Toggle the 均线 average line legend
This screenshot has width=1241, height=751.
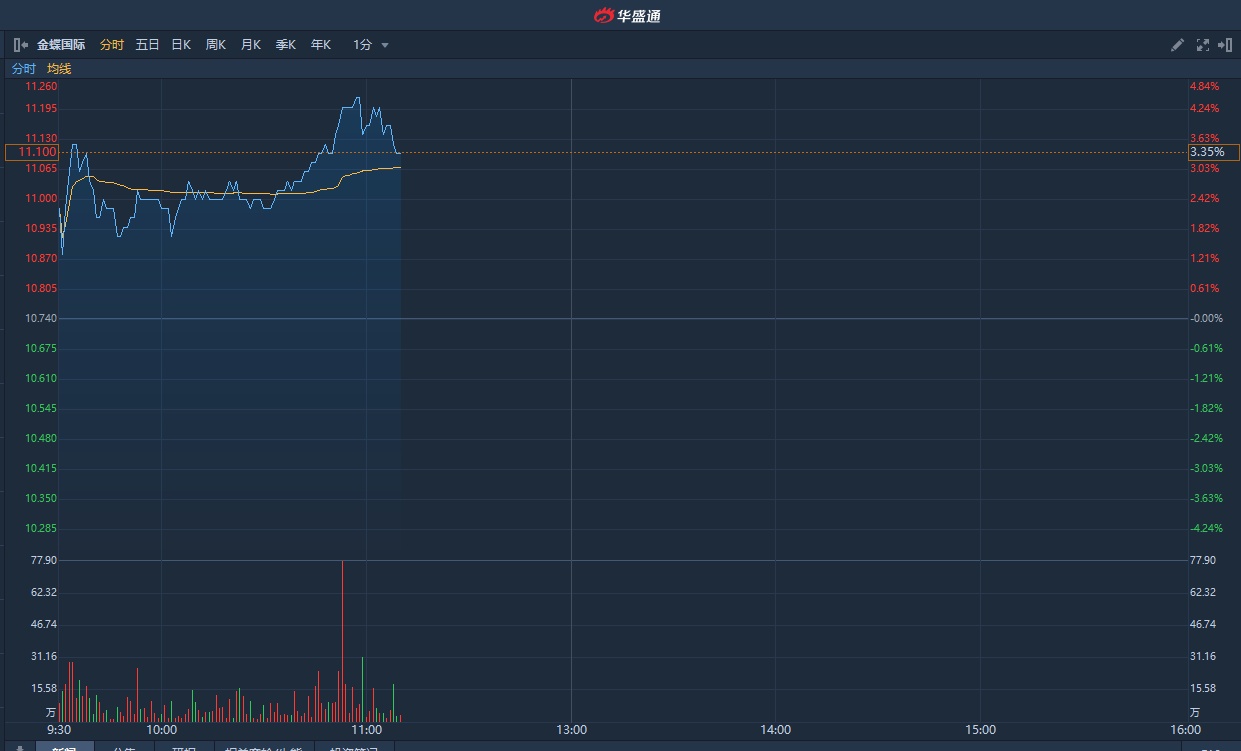[59, 69]
